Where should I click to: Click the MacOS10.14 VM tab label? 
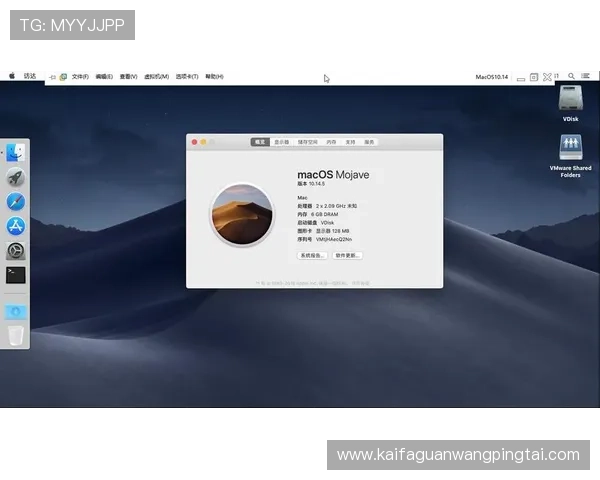(492, 77)
